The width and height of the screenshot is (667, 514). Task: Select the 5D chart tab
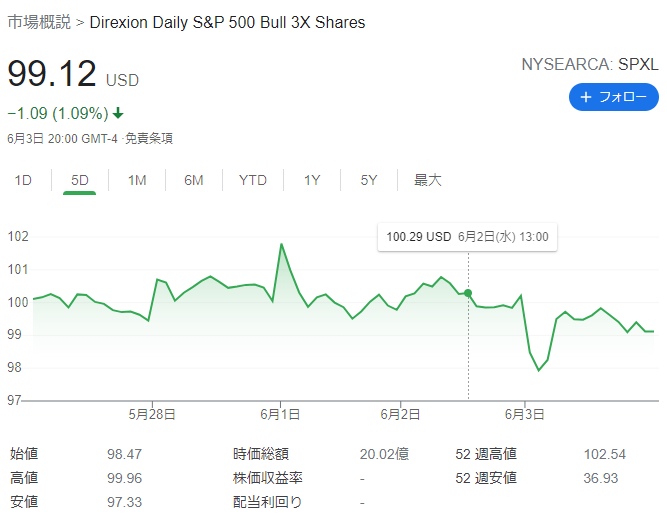click(x=80, y=180)
